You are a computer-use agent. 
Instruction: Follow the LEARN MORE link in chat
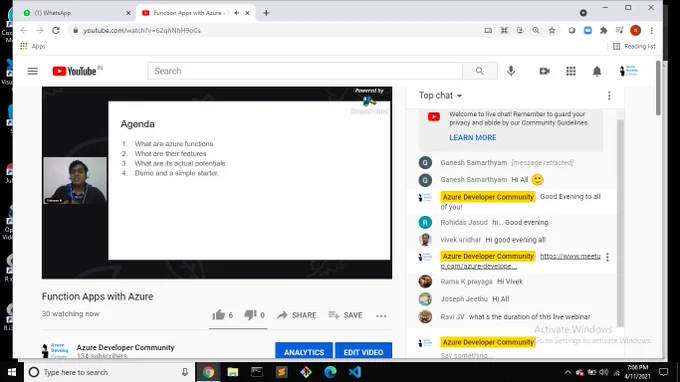tap(473, 137)
